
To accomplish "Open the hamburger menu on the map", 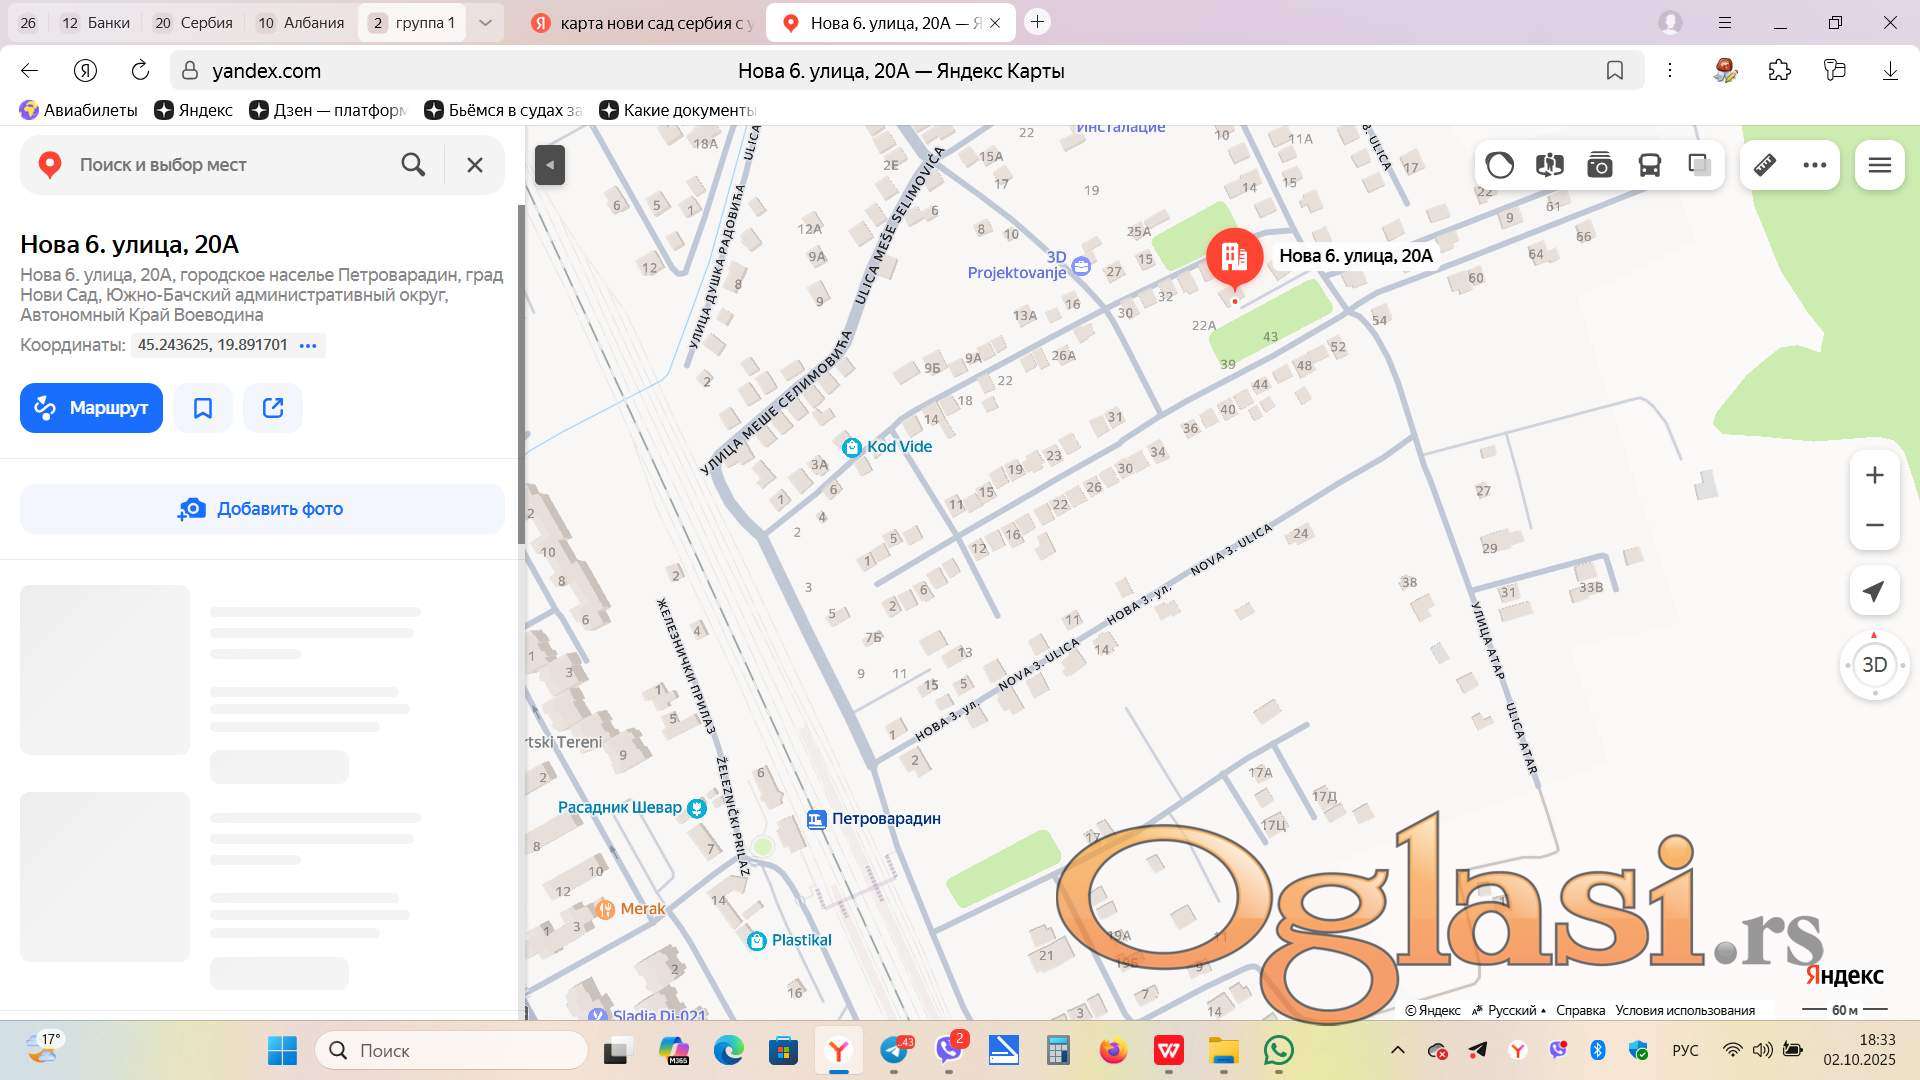I will (1879, 165).
